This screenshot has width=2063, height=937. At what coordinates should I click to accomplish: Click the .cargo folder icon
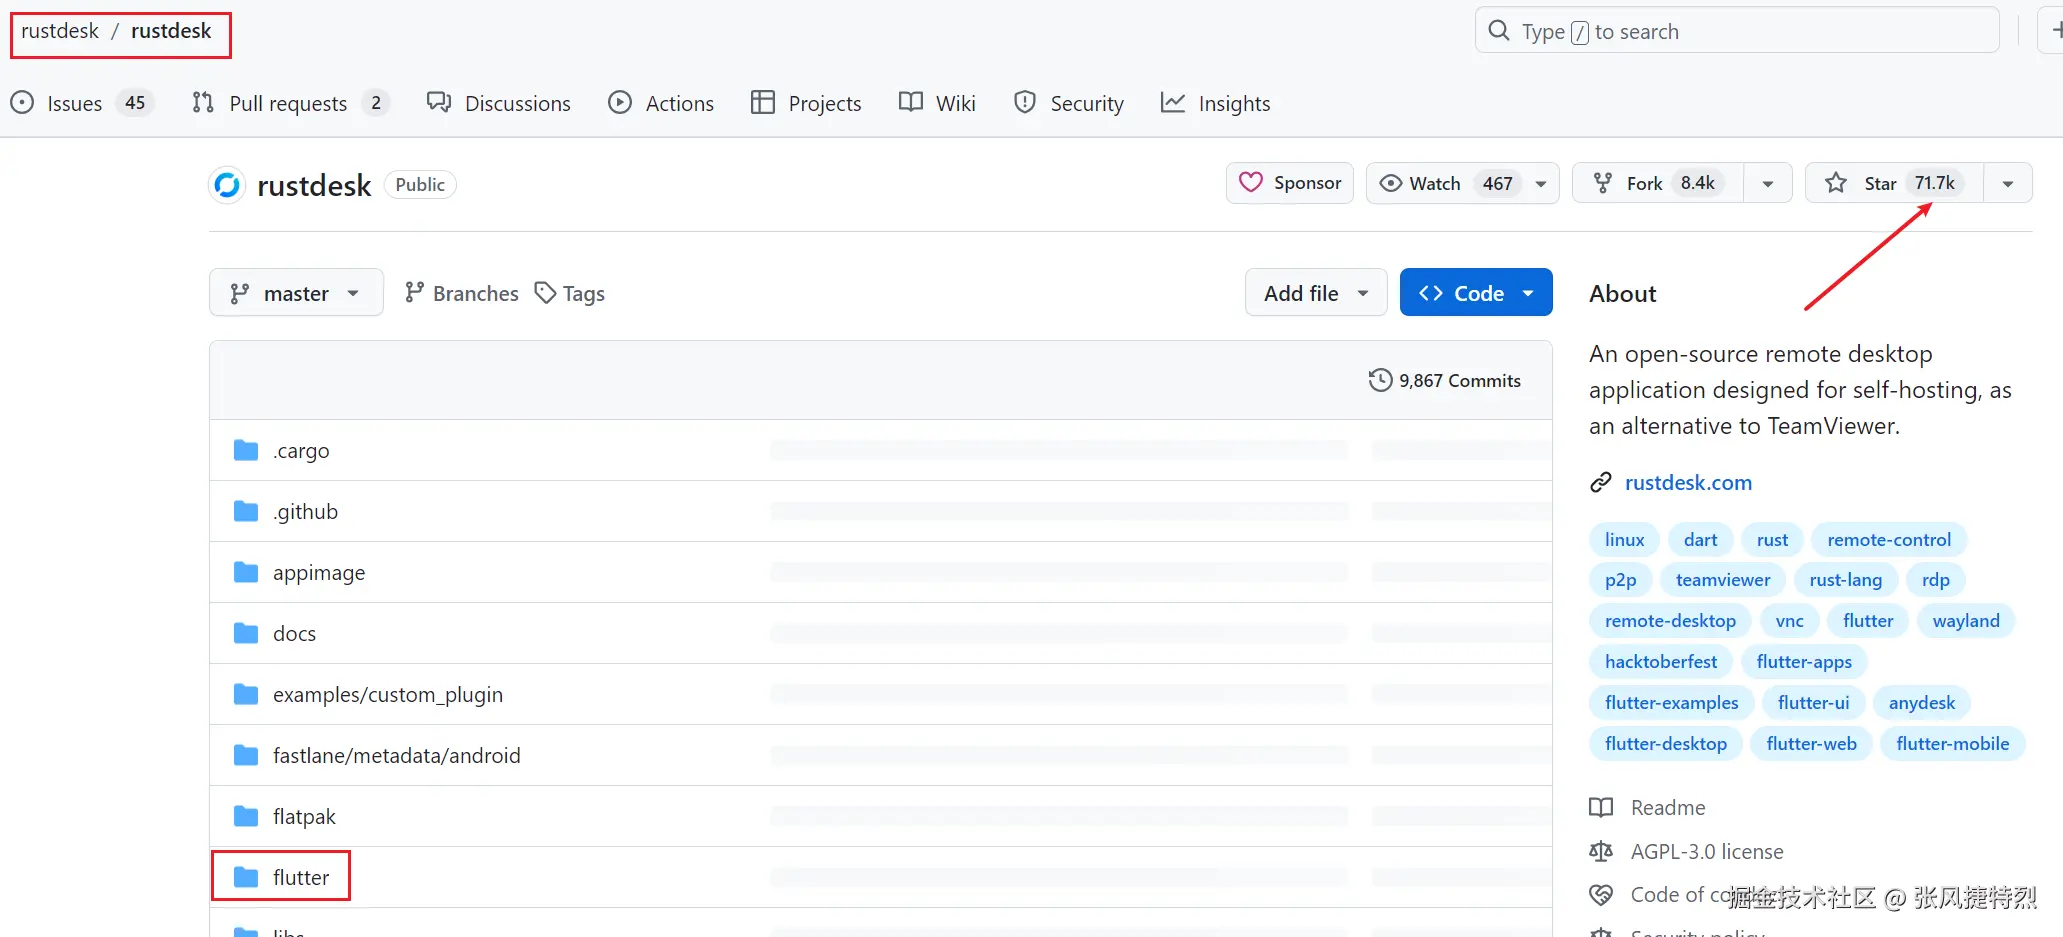[x=246, y=451]
